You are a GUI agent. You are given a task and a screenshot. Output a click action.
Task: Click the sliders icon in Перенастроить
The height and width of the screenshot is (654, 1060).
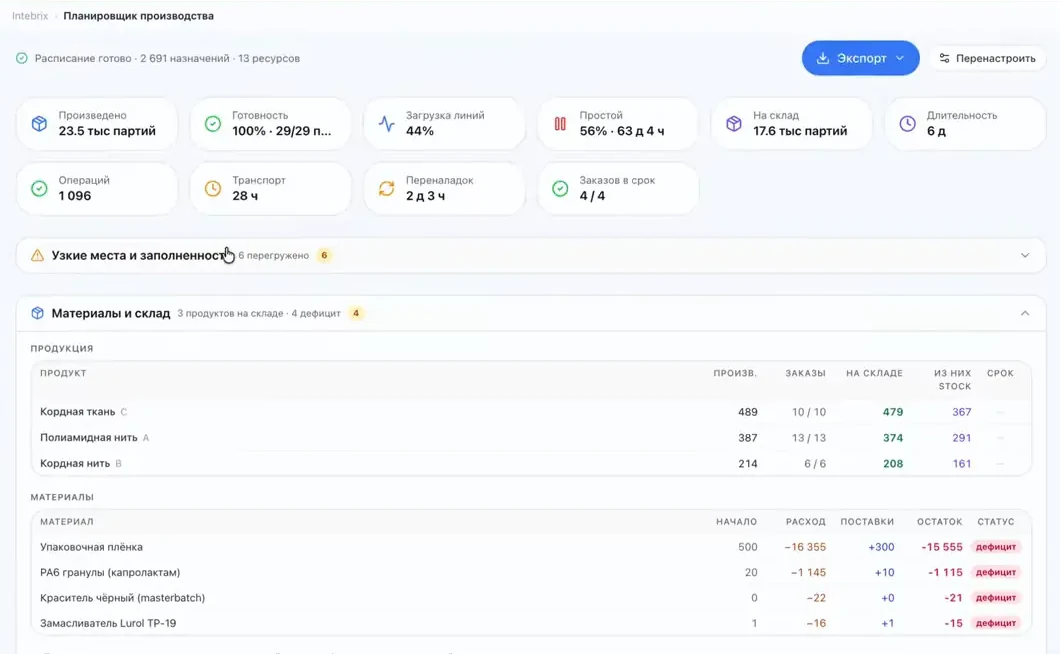click(944, 58)
